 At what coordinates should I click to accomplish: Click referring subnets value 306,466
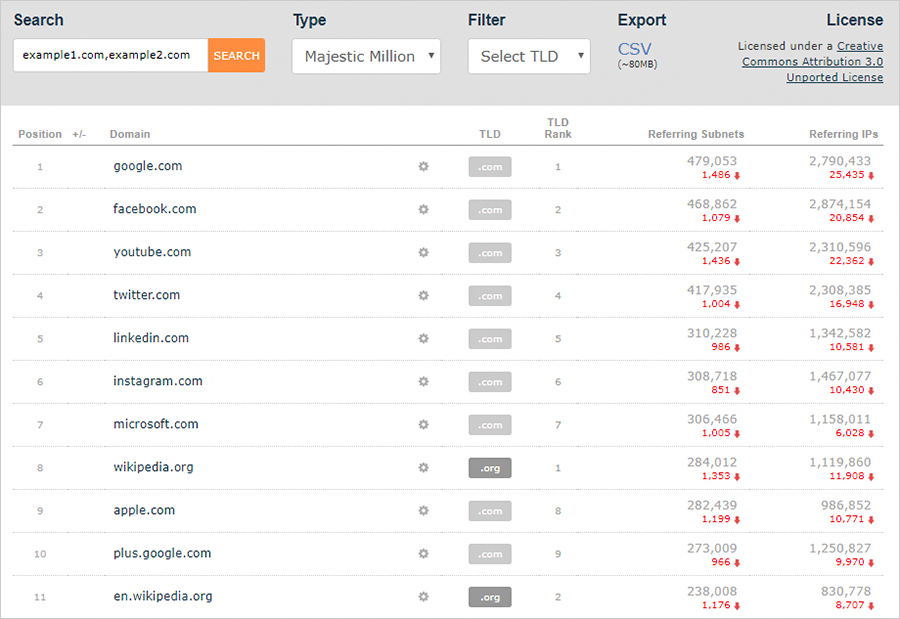click(712, 420)
